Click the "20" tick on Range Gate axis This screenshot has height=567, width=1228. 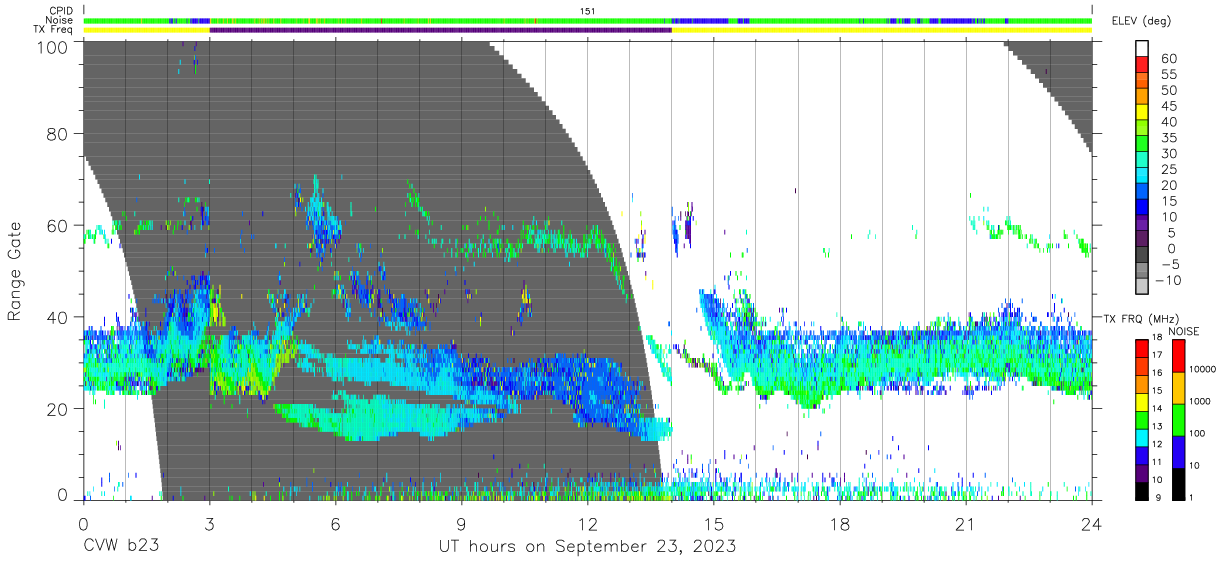coord(60,408)
